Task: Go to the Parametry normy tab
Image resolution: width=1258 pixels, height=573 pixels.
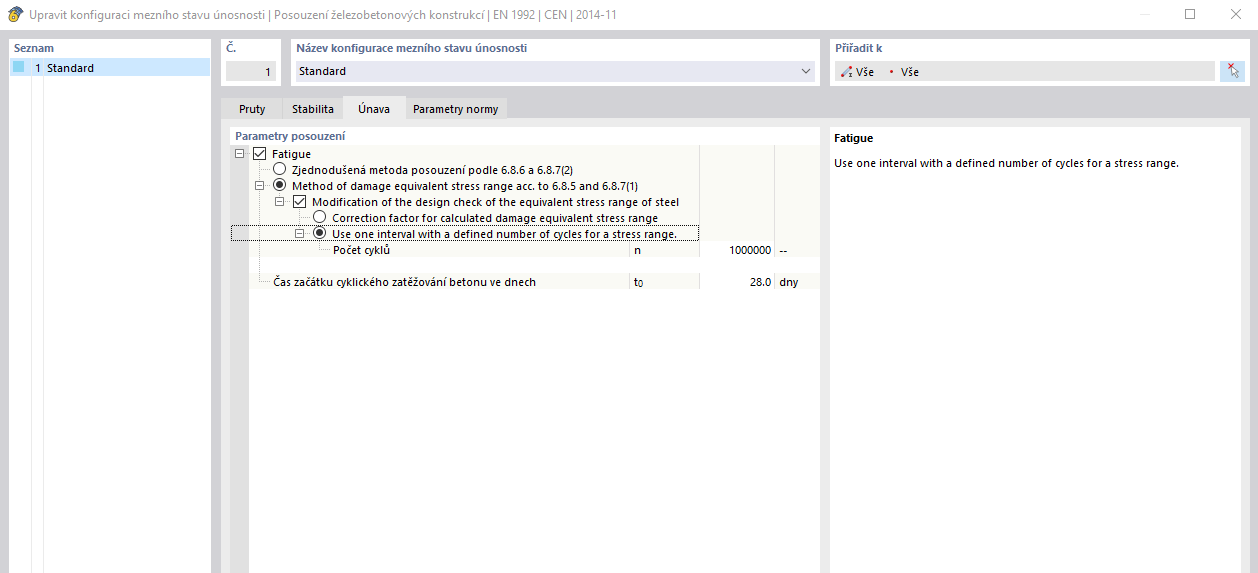Action: pyautogui.click(x=455, y=109)
